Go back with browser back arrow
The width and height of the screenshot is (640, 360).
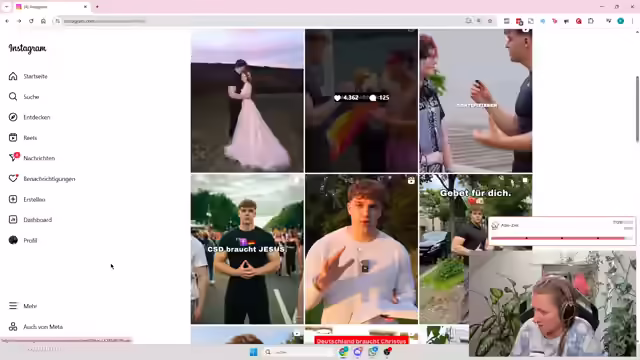click(7, 21)
